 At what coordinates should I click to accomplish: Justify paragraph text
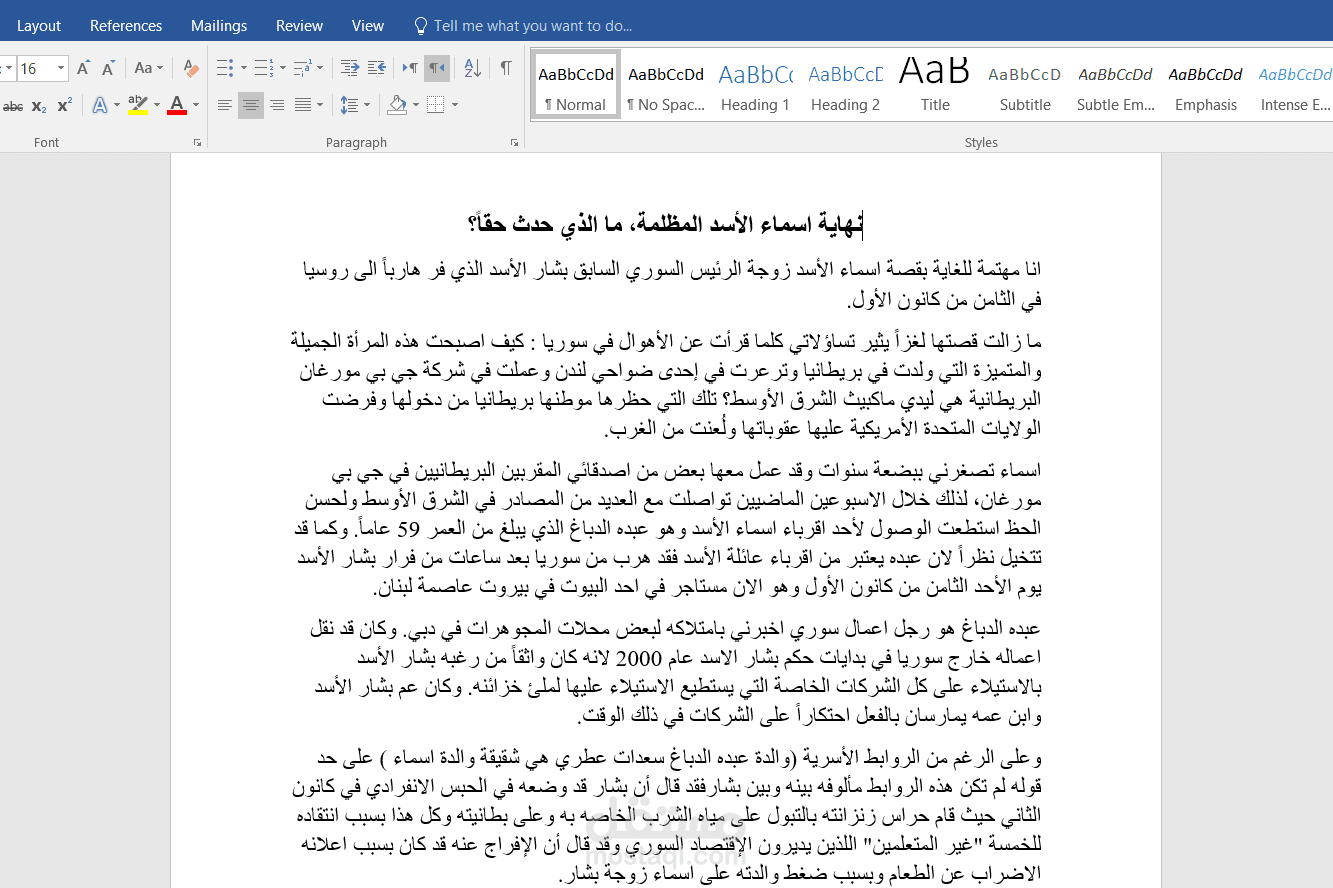point(303,105)
